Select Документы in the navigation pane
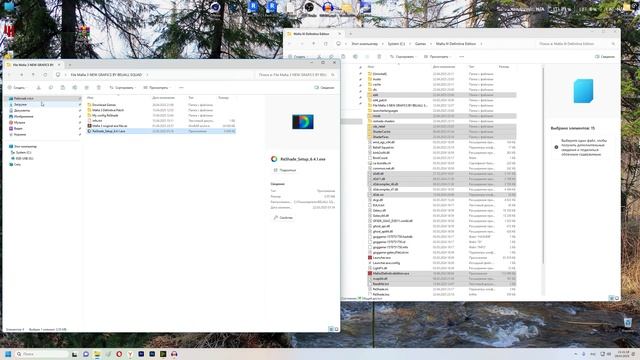Image resolution: width=640 pixels, height=360 pixels. click(x=43, y=111)
